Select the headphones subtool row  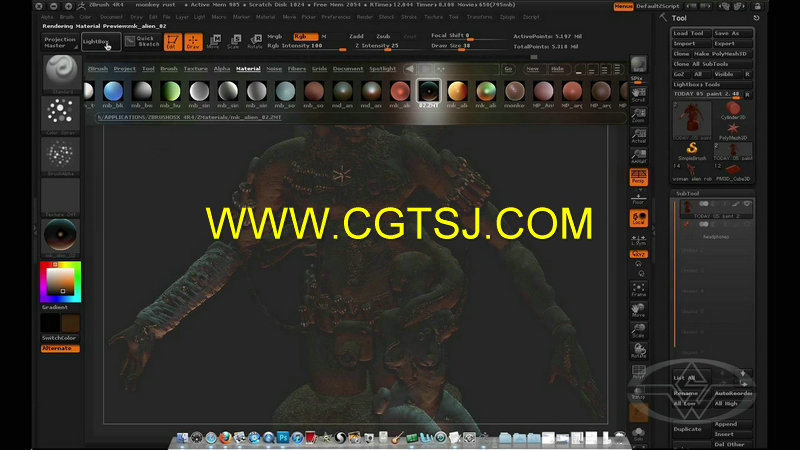[x=714, y=231]
